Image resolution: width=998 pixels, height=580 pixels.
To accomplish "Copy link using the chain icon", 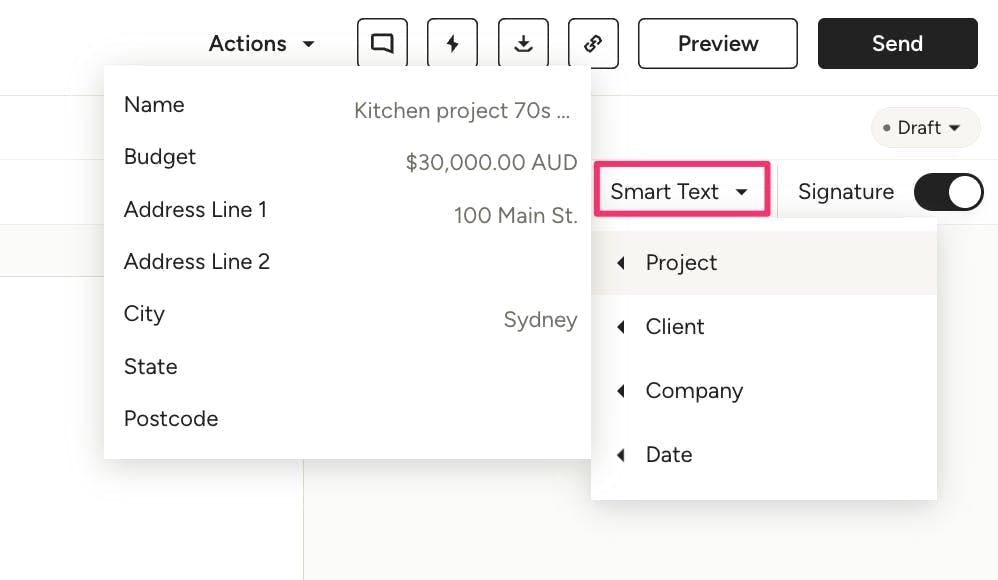I will 593,43.
